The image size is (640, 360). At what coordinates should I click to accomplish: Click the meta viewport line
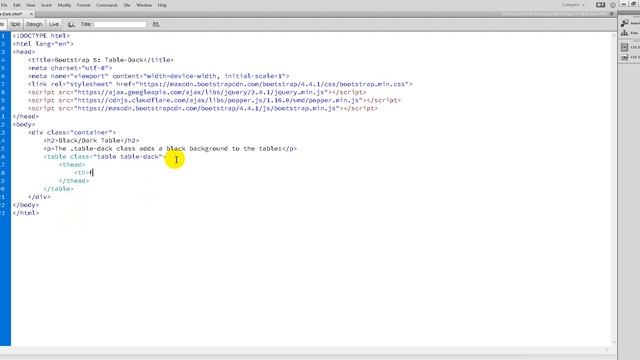159,76
